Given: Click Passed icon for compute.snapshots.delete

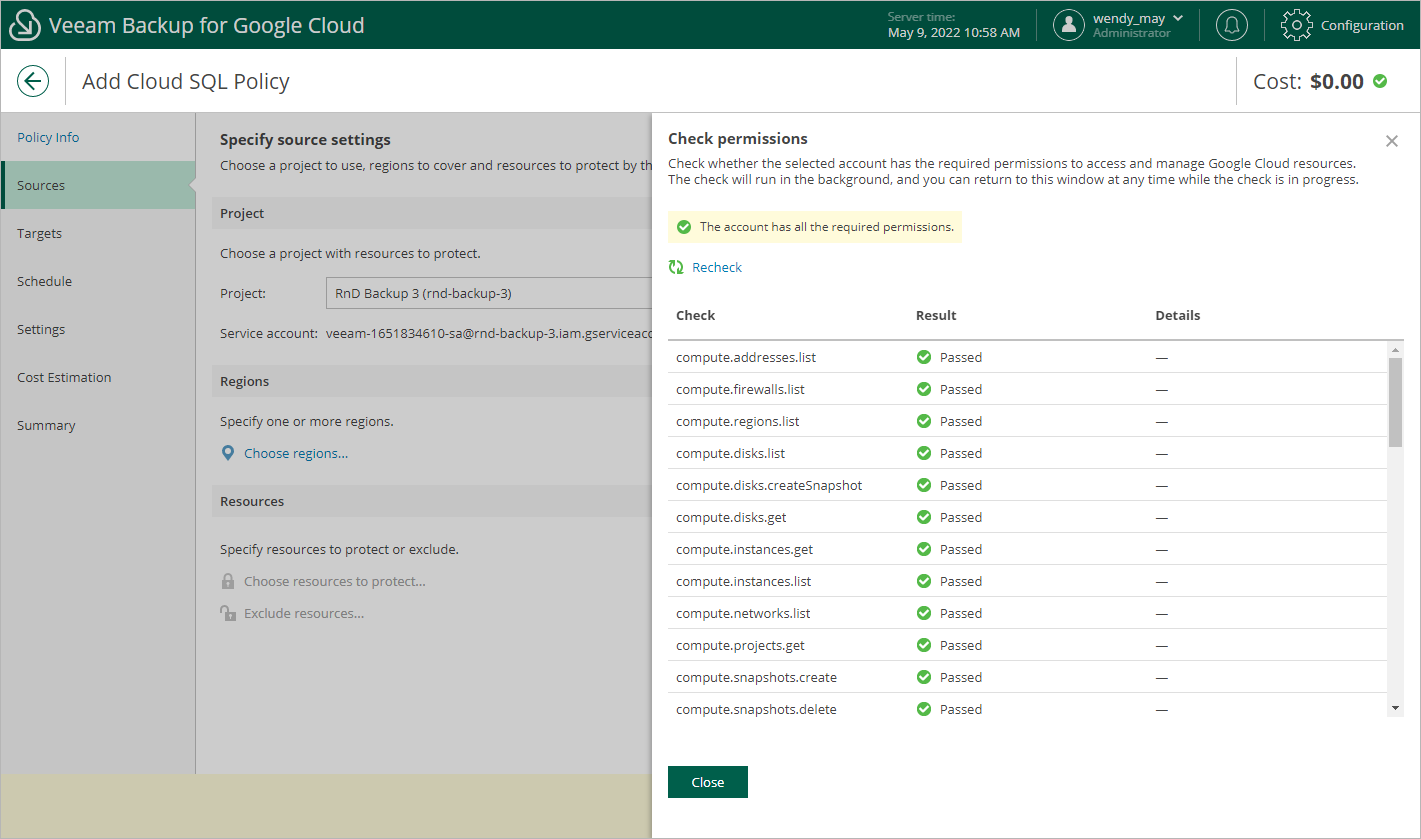Looking at the screenshot, I should coord(924,709).
